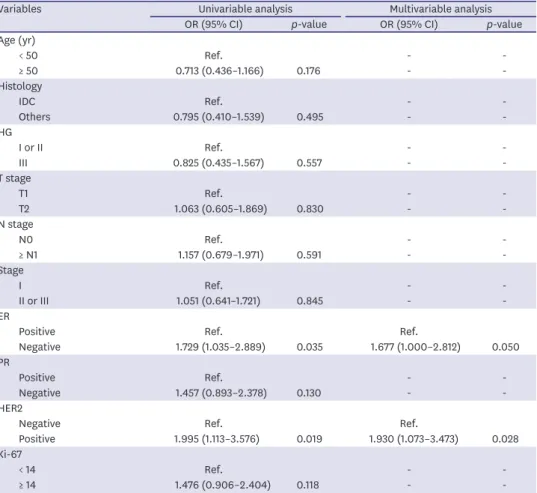The width and height of the screenshot is (537, 493).
Task: Click the '≥ N1' row label
Action: pos(28,255)
